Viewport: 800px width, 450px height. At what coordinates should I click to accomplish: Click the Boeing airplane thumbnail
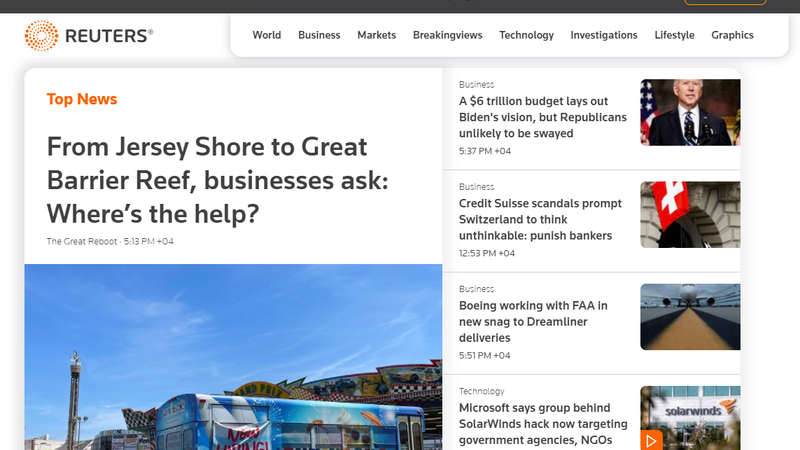690,316
